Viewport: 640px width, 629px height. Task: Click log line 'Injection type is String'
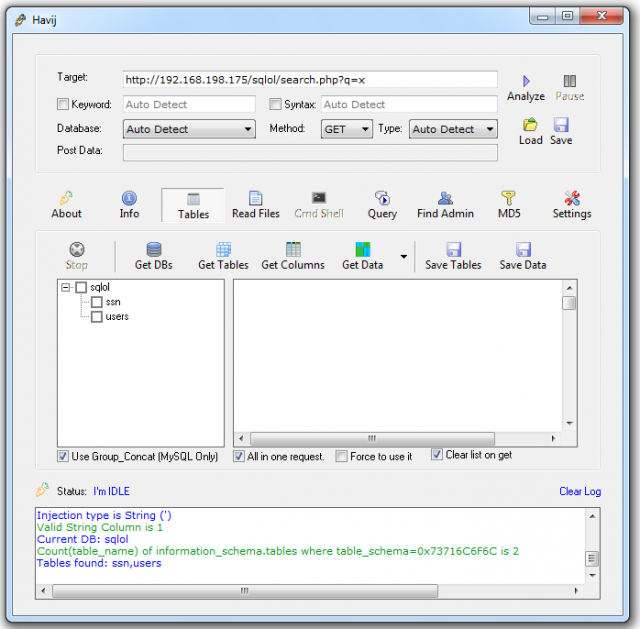click(x=104, y=515)
